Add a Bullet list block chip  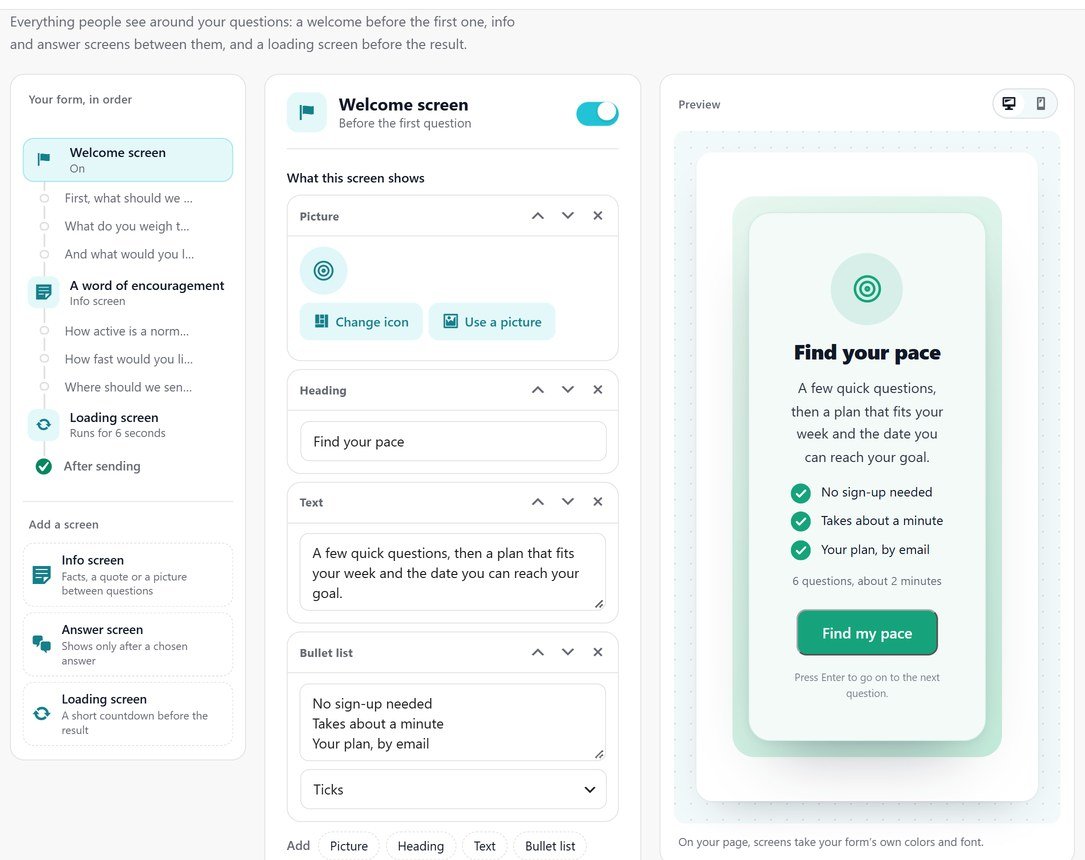point(550,846)
